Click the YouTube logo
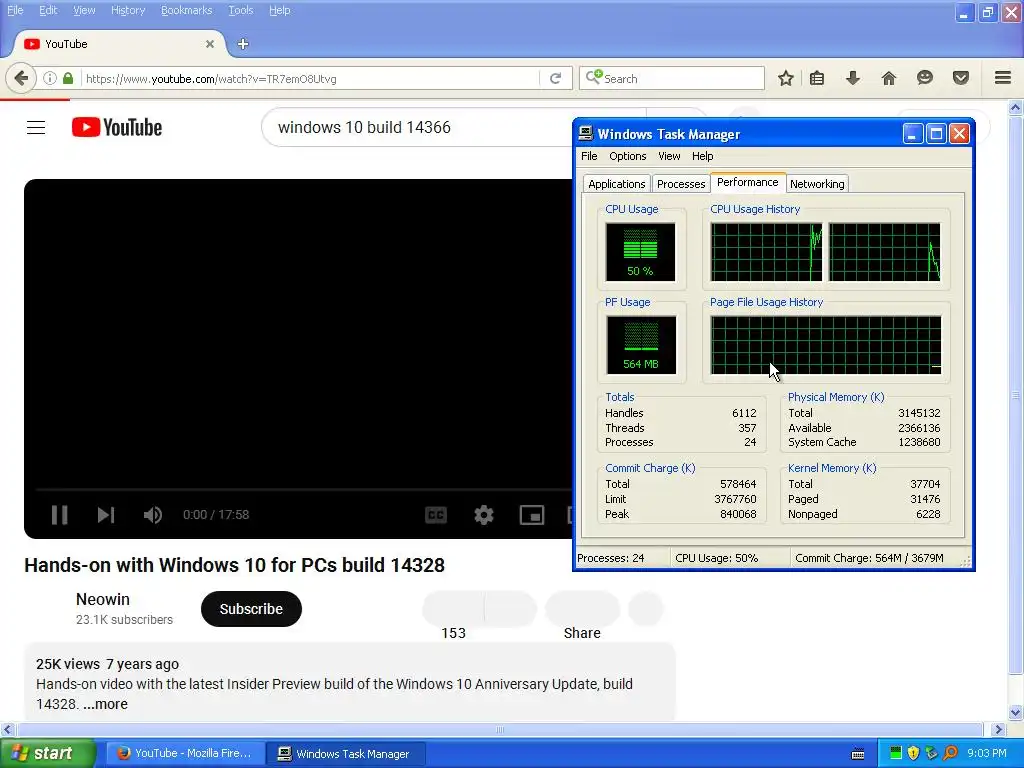 click(117, 127)
